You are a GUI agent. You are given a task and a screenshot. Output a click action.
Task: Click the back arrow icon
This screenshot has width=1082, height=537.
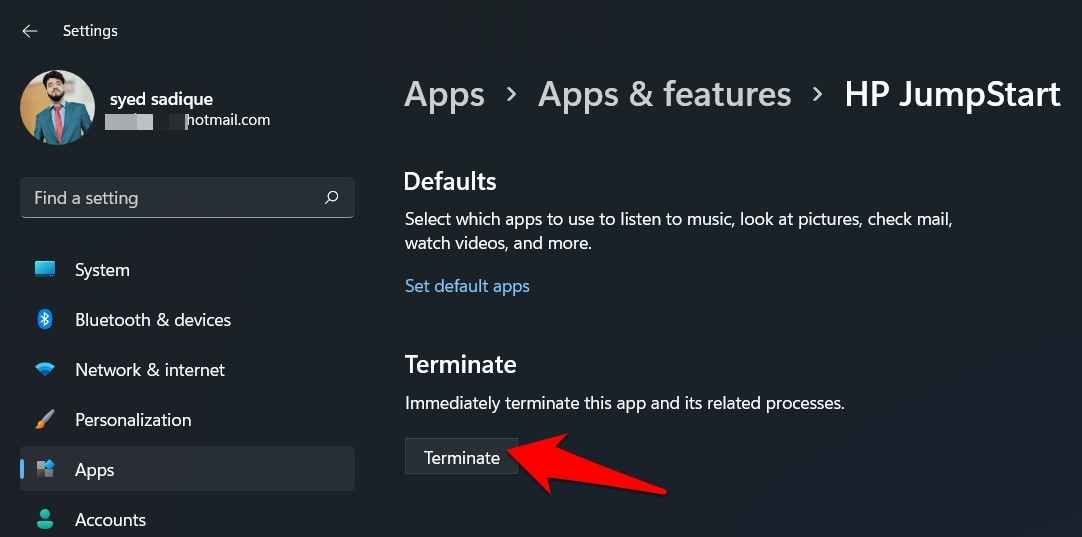(29, 31)
